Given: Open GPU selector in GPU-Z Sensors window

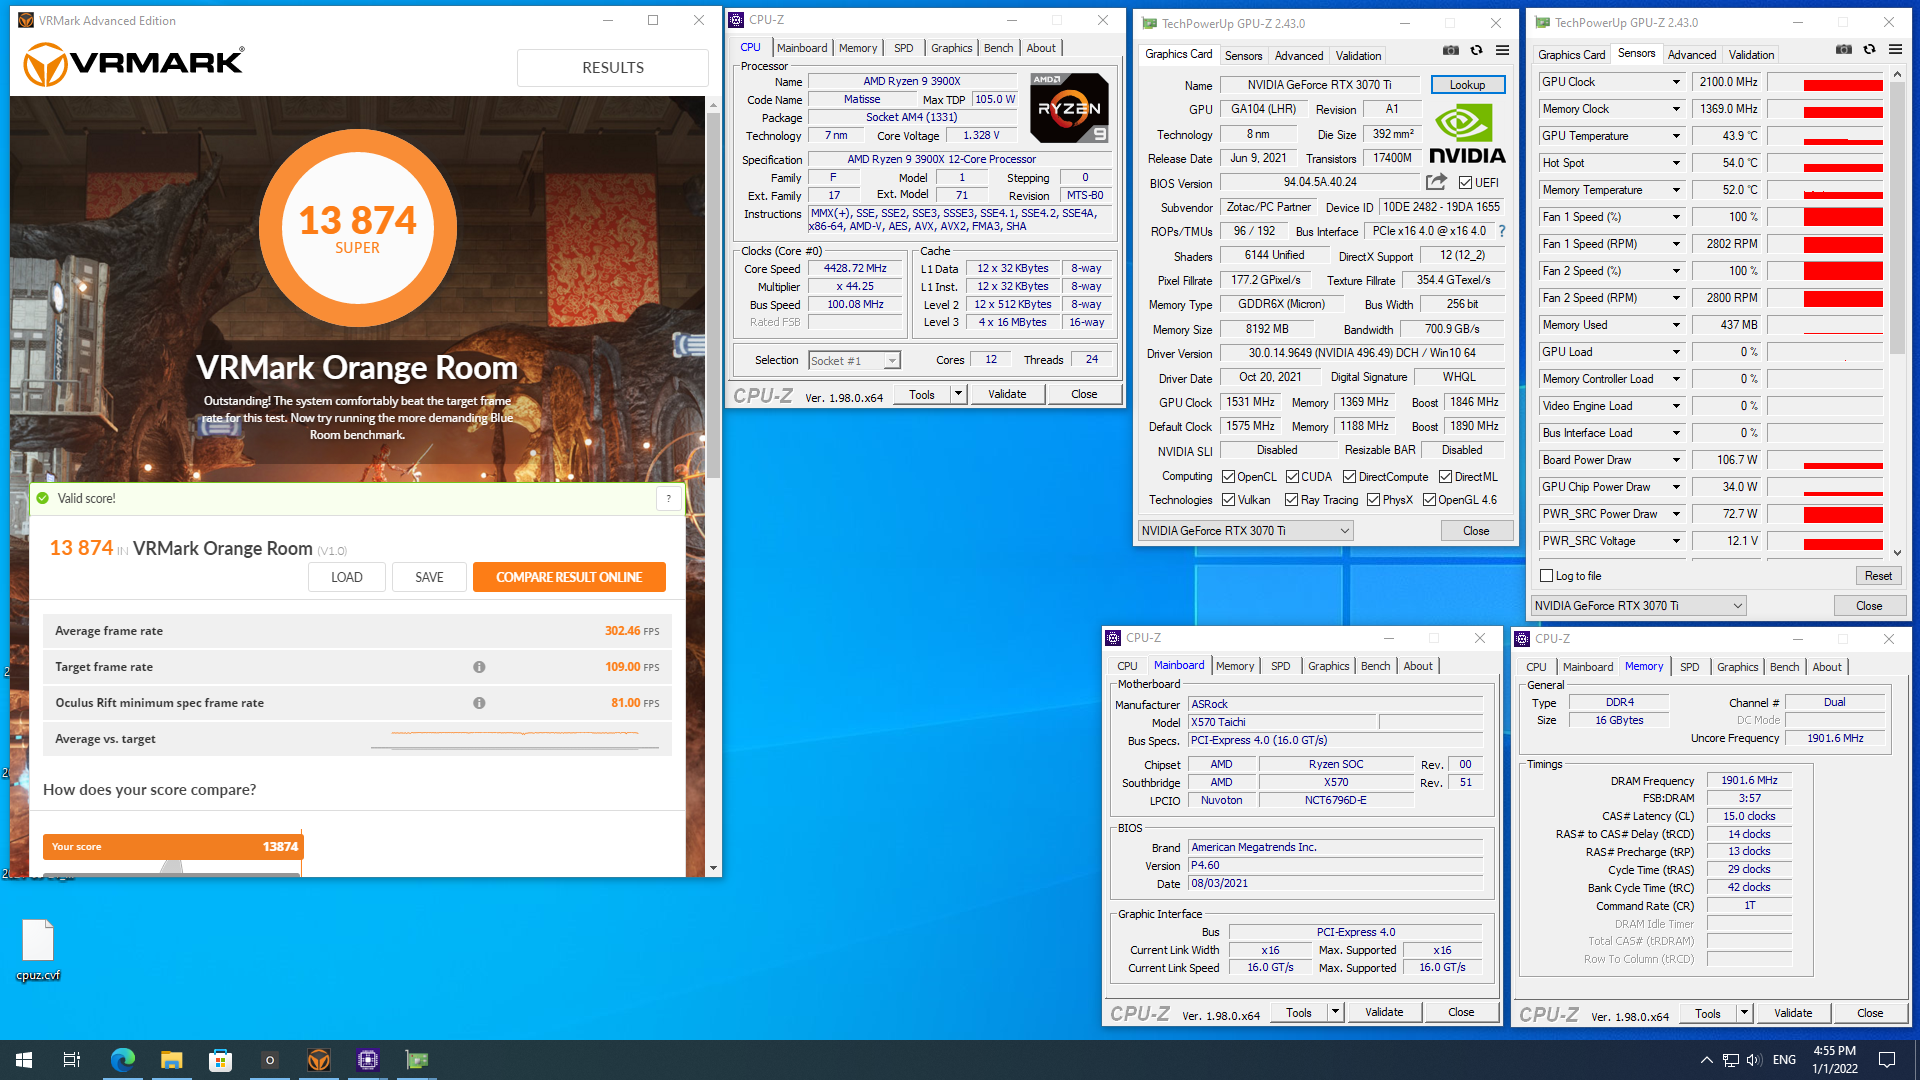Looking at the screenshot, I should [x=1638, y=606].
